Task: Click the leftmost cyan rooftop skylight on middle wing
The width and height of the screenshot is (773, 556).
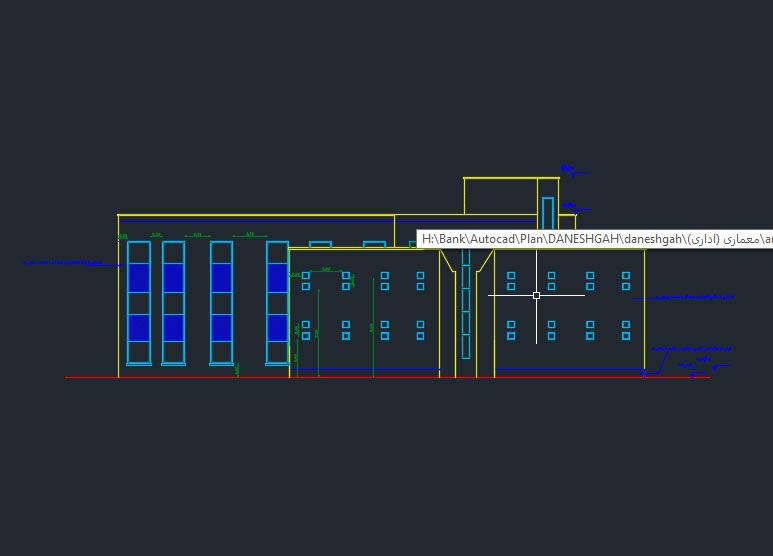Action: click(320, 243)
